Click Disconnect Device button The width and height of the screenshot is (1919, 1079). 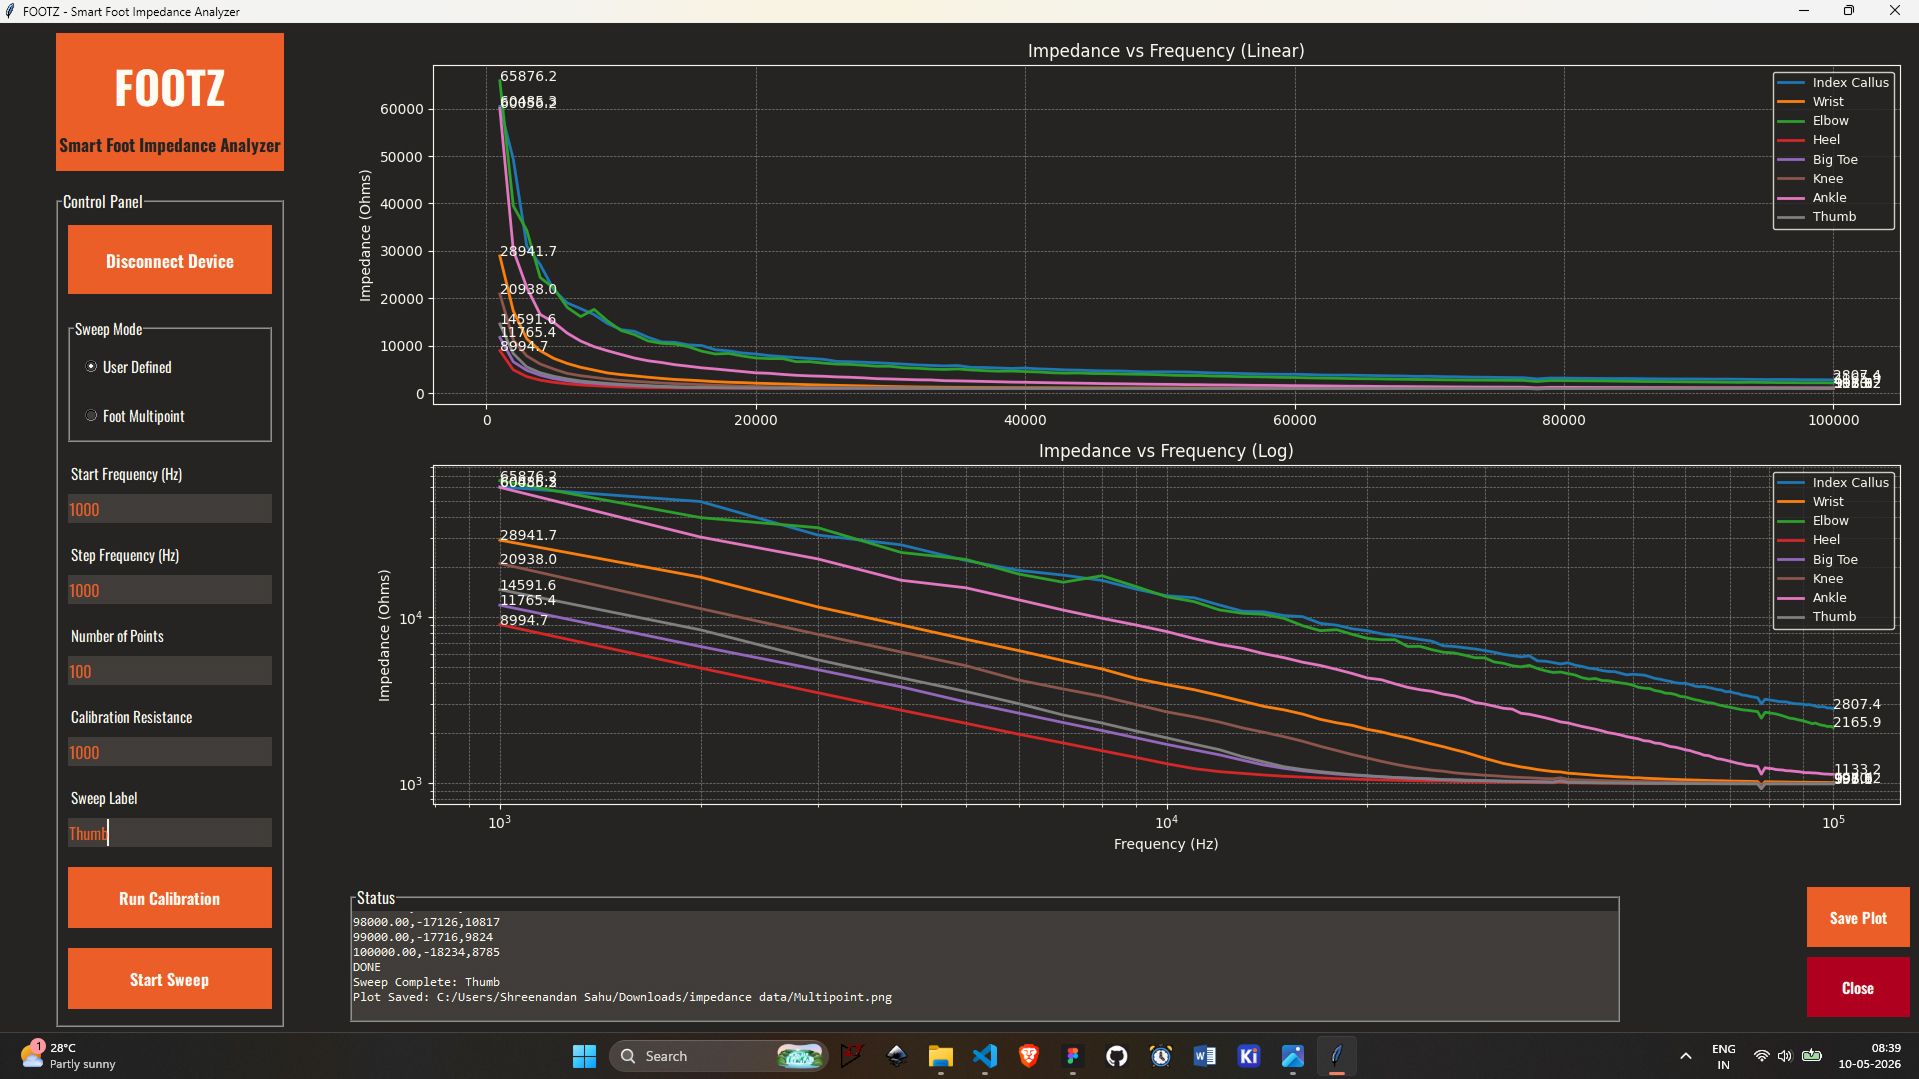170,260
